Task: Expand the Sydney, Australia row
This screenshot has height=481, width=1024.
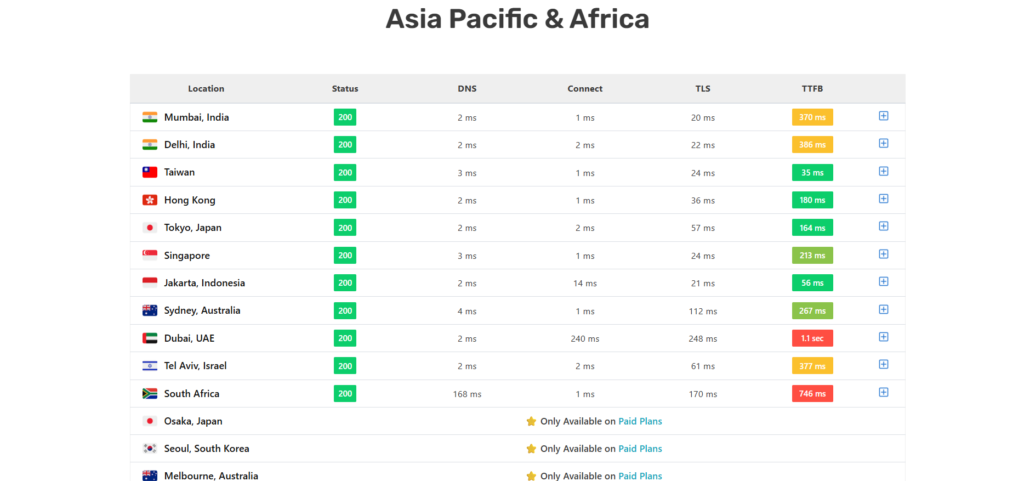Action: tap(883, 309)
